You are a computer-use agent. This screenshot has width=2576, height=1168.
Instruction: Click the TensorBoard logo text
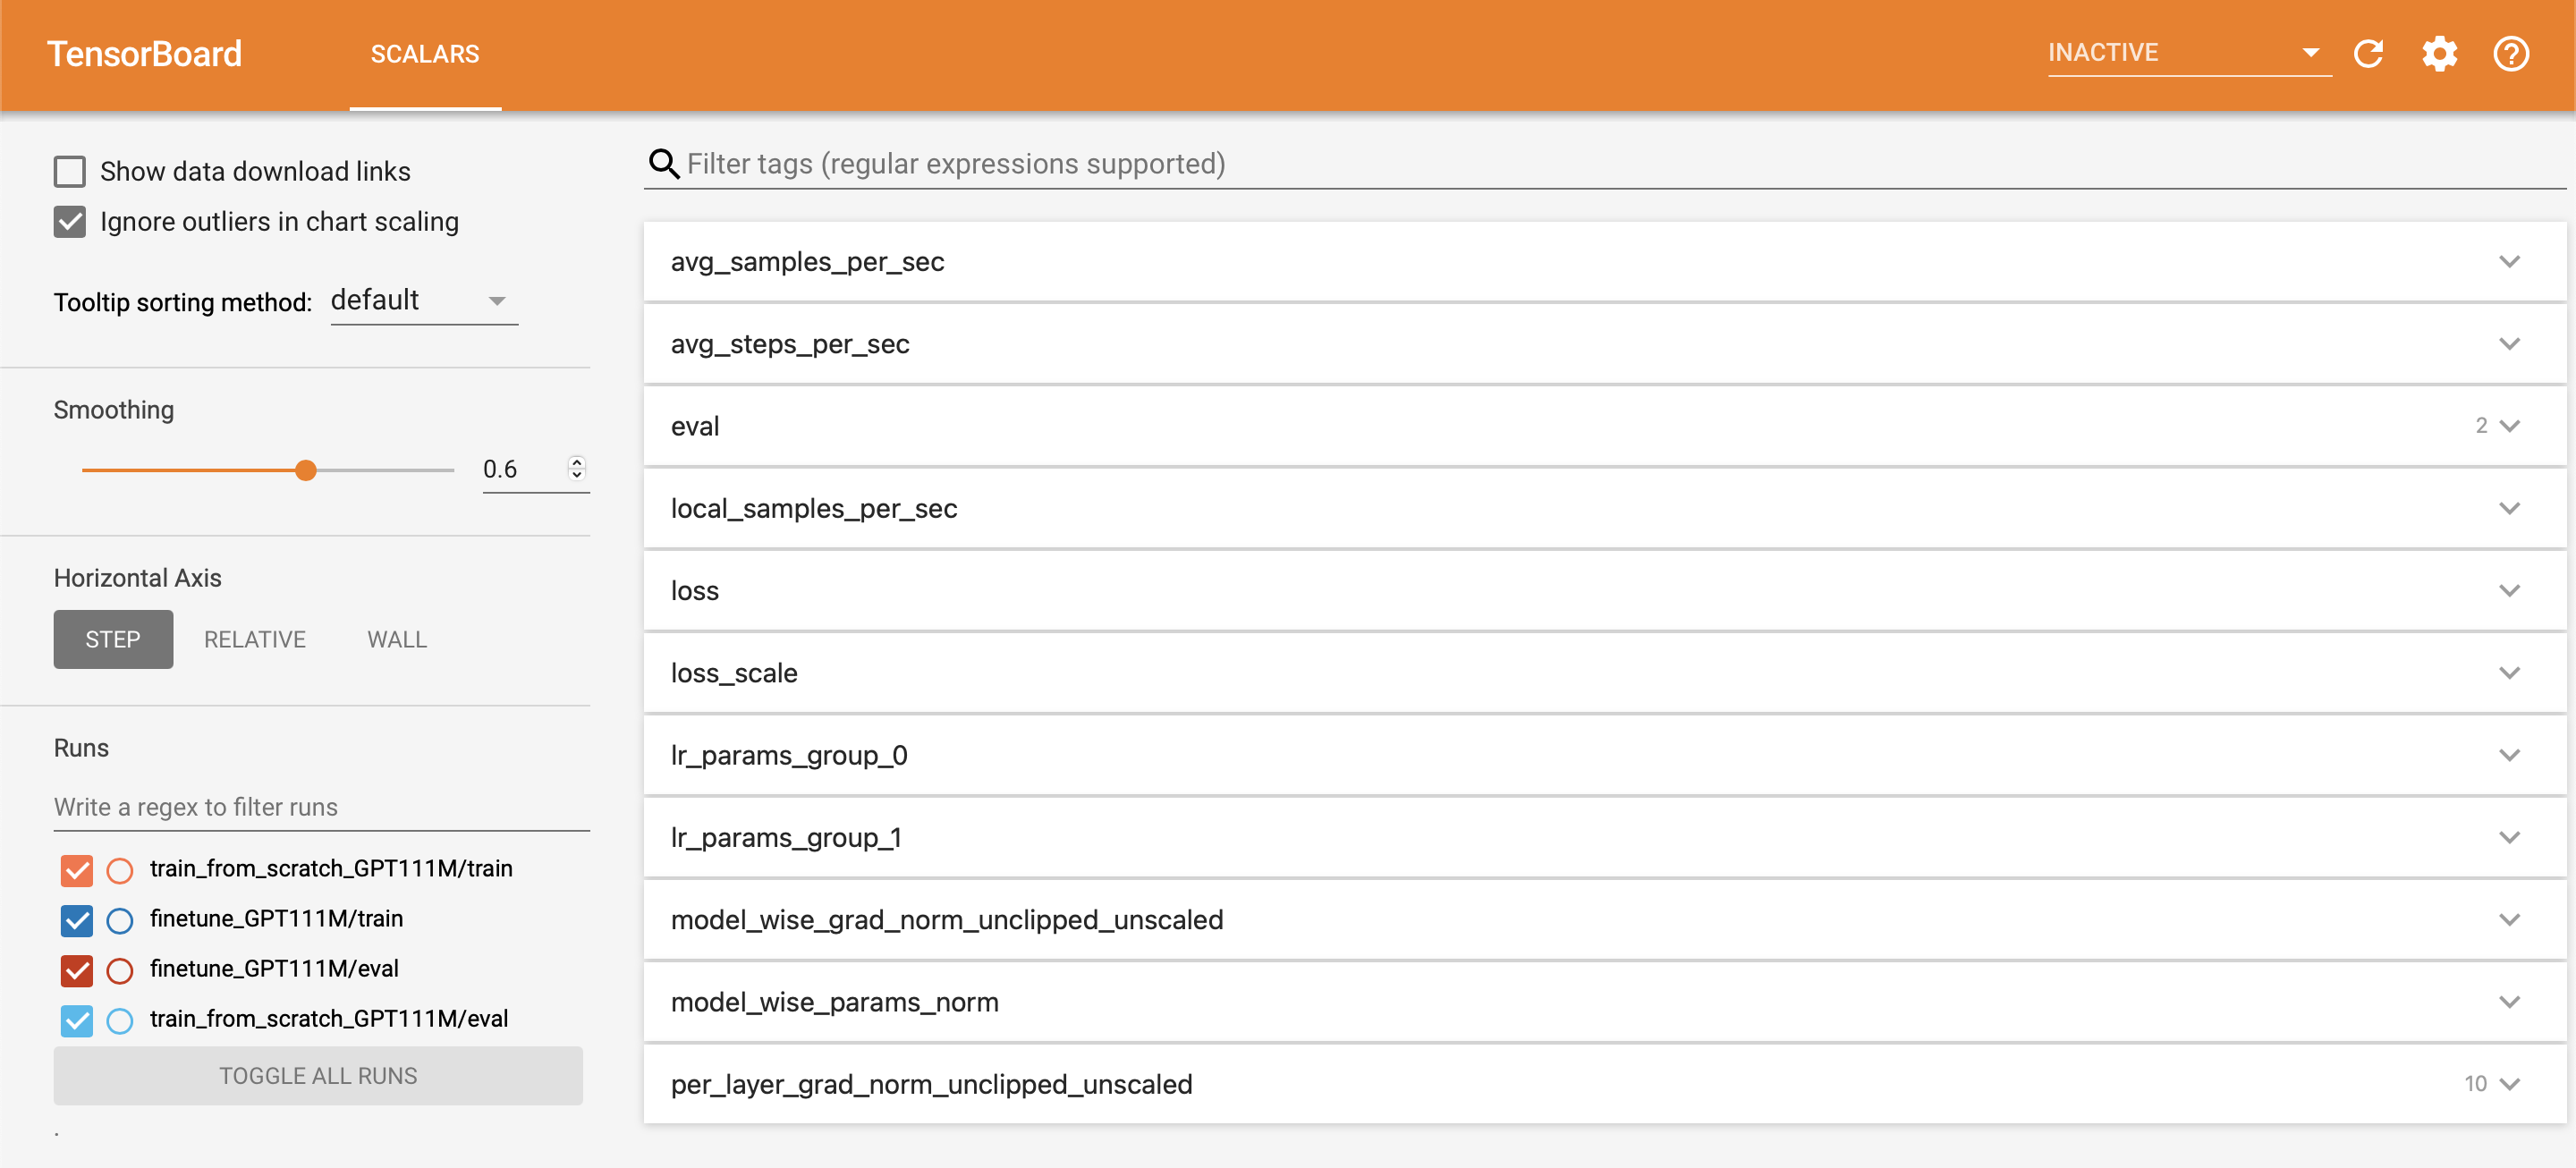145,54
